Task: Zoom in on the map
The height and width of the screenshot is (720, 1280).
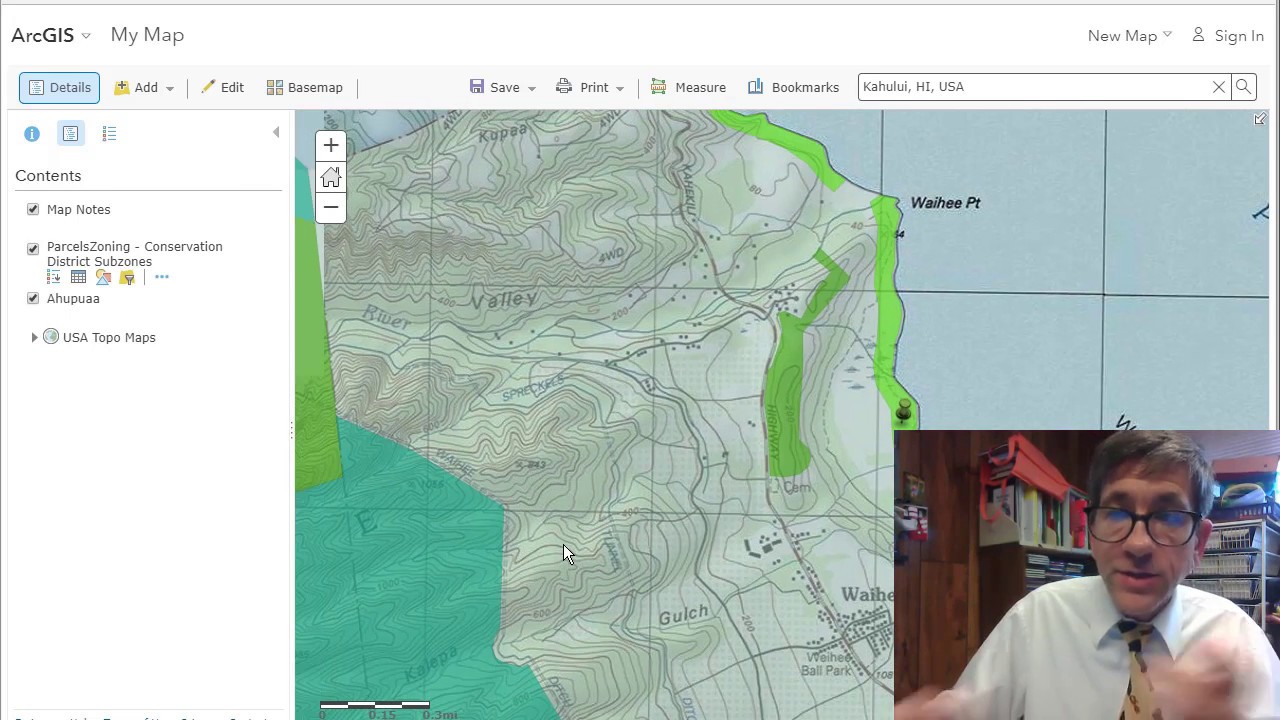Action: pos(331,146)
